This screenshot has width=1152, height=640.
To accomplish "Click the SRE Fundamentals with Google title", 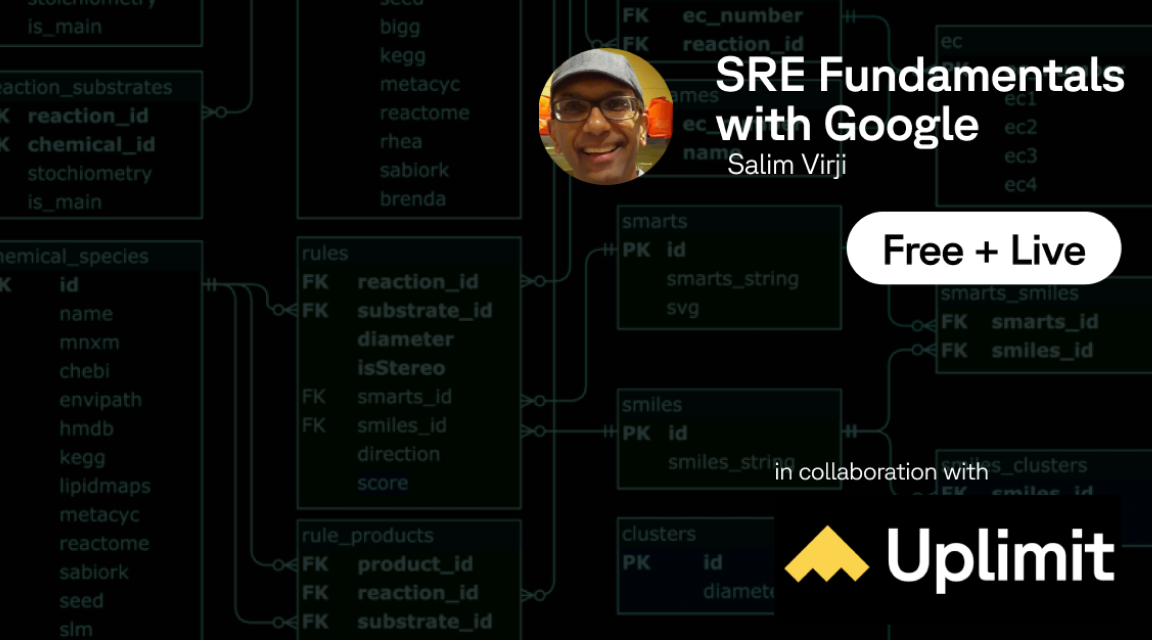I will 921,99.
